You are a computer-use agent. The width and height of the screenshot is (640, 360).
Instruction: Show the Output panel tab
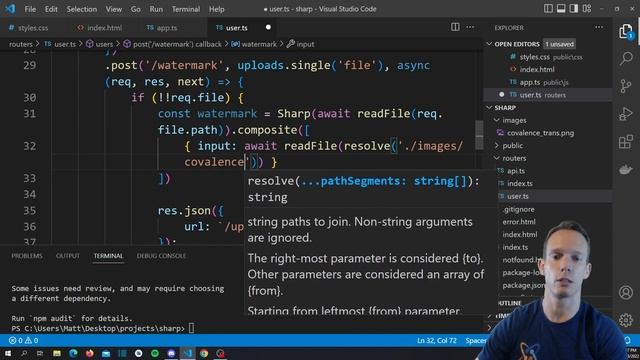[x=68, y=256]
